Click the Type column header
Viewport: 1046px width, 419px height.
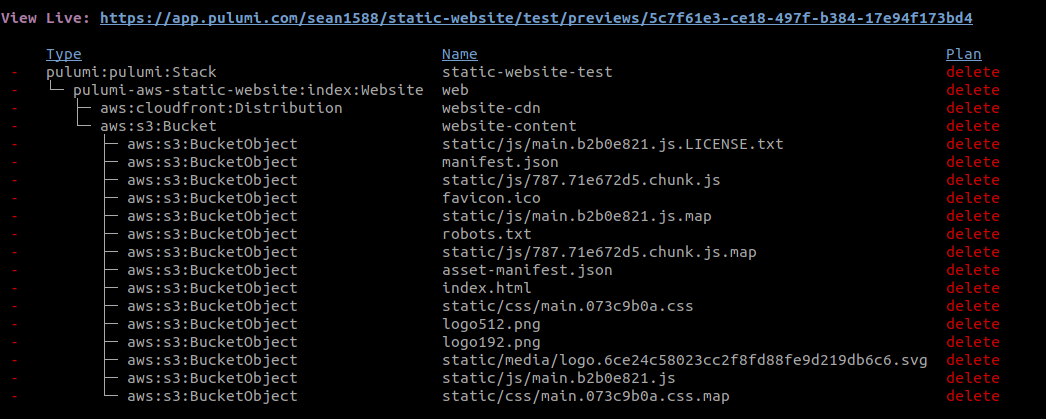pyautogui.click(x=64, y=54)
